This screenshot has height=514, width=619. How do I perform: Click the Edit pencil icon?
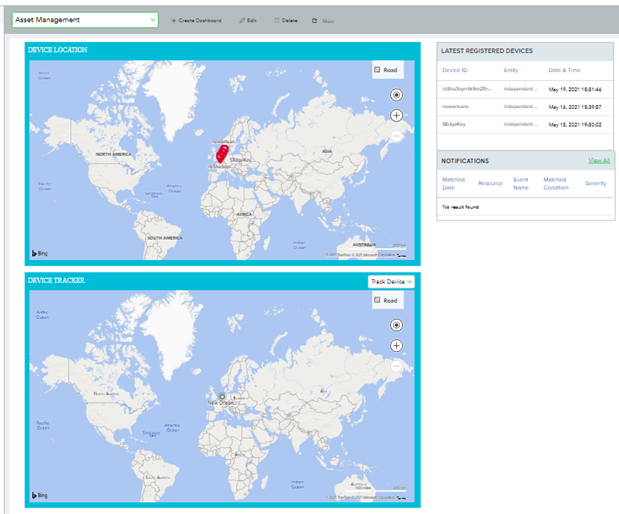(241, 20)
